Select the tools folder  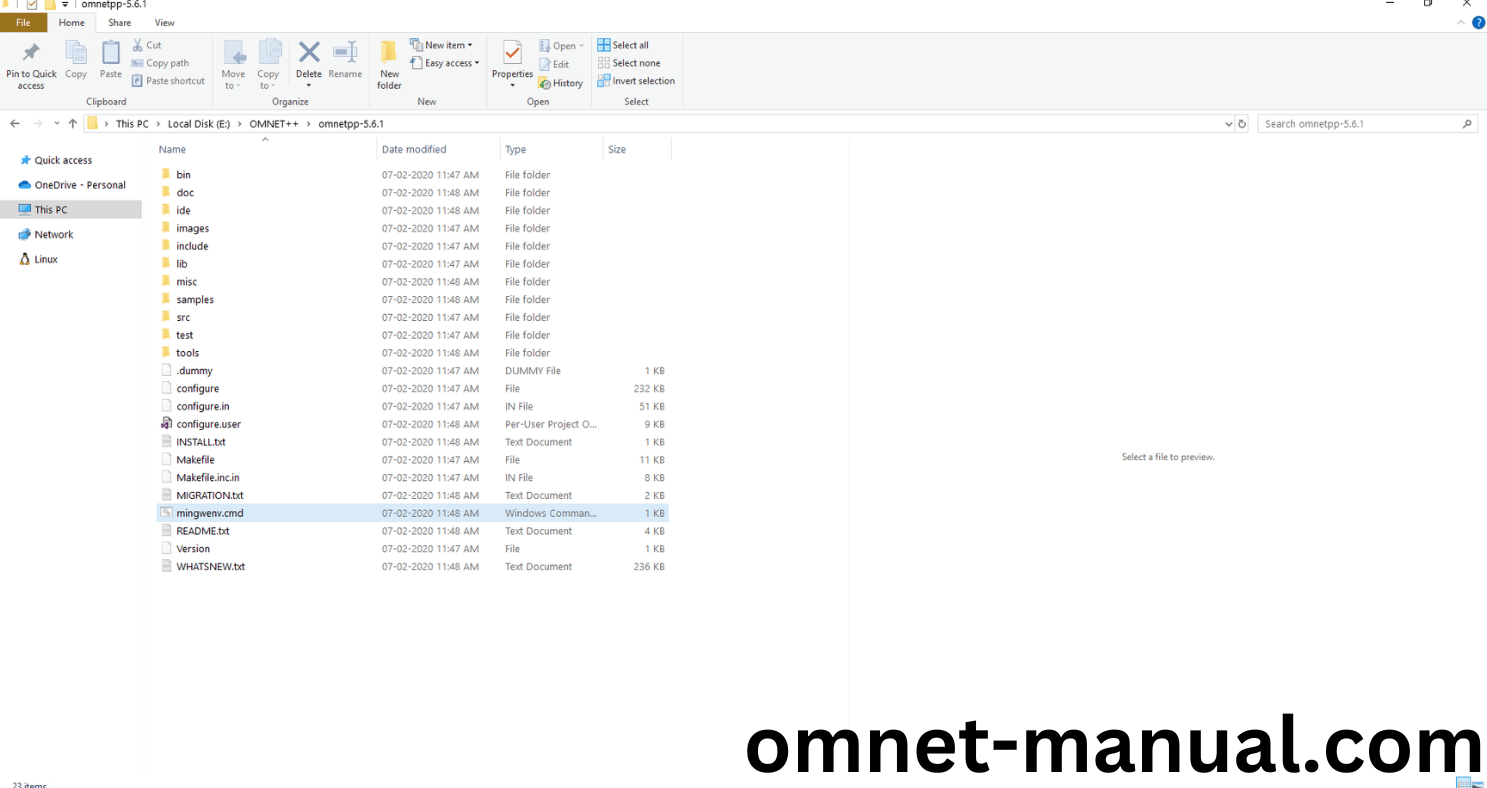187,353
